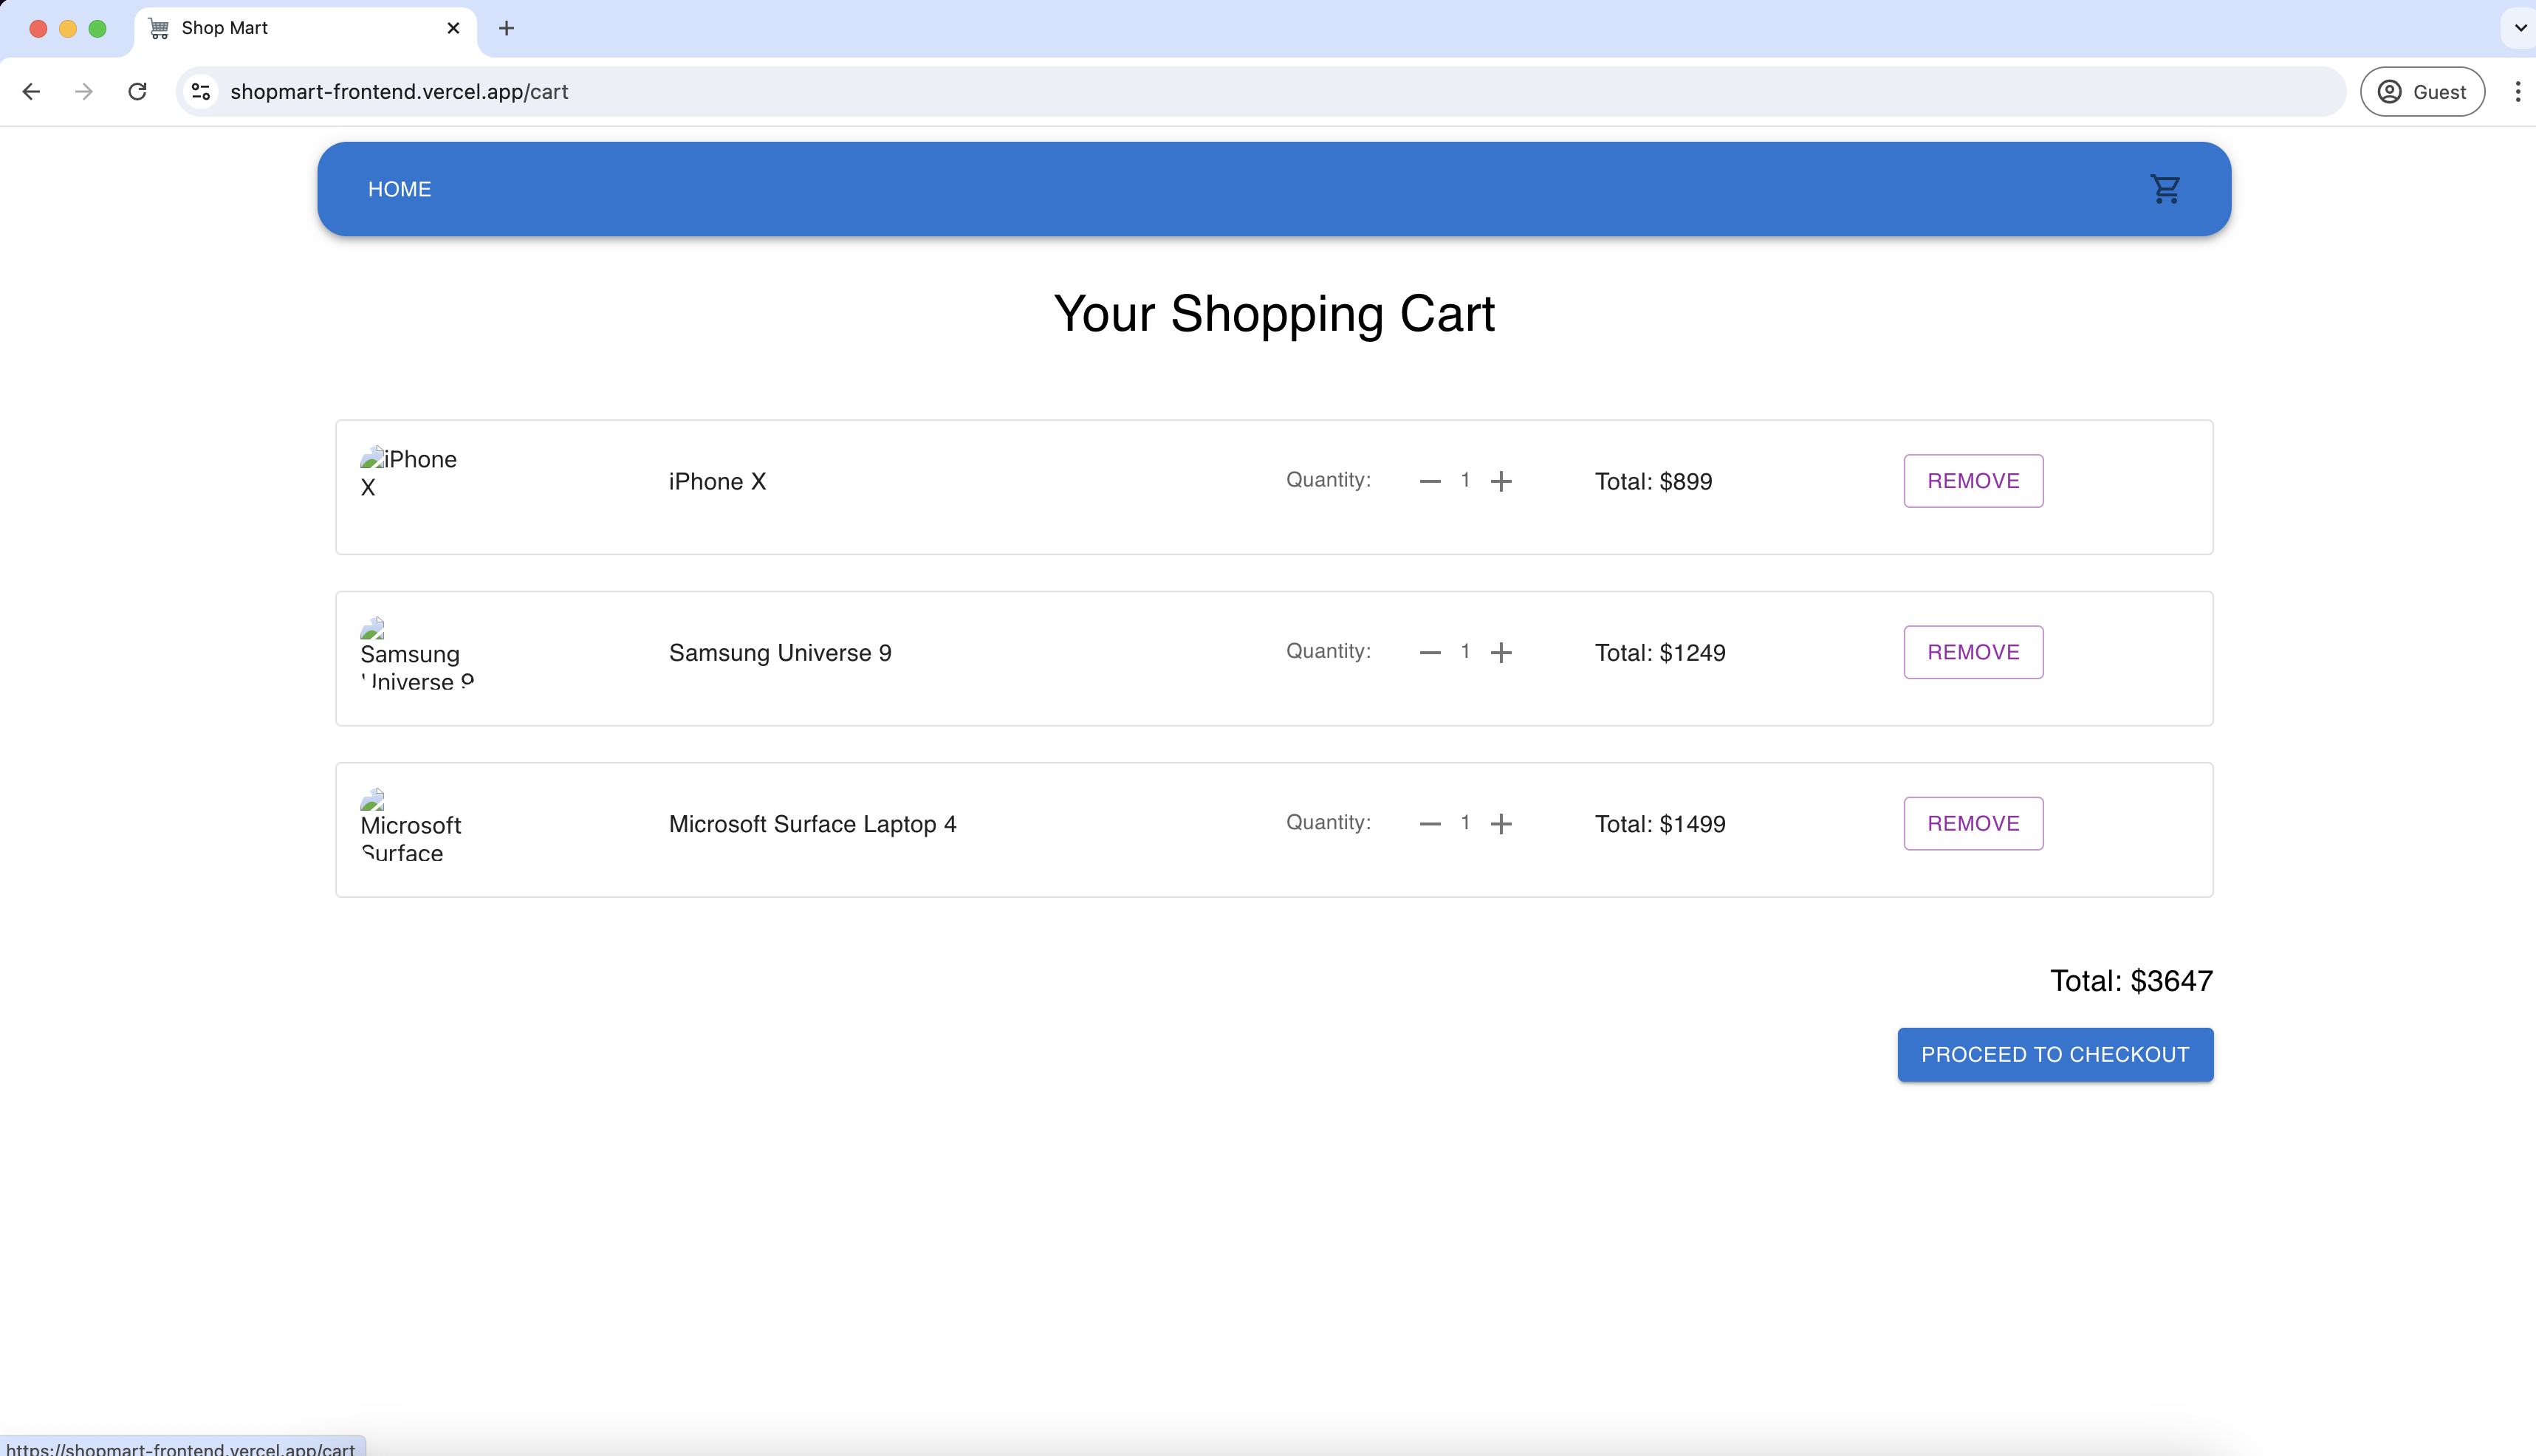Click the 'Your Shopping Cart' heading

click(1274, 314)
